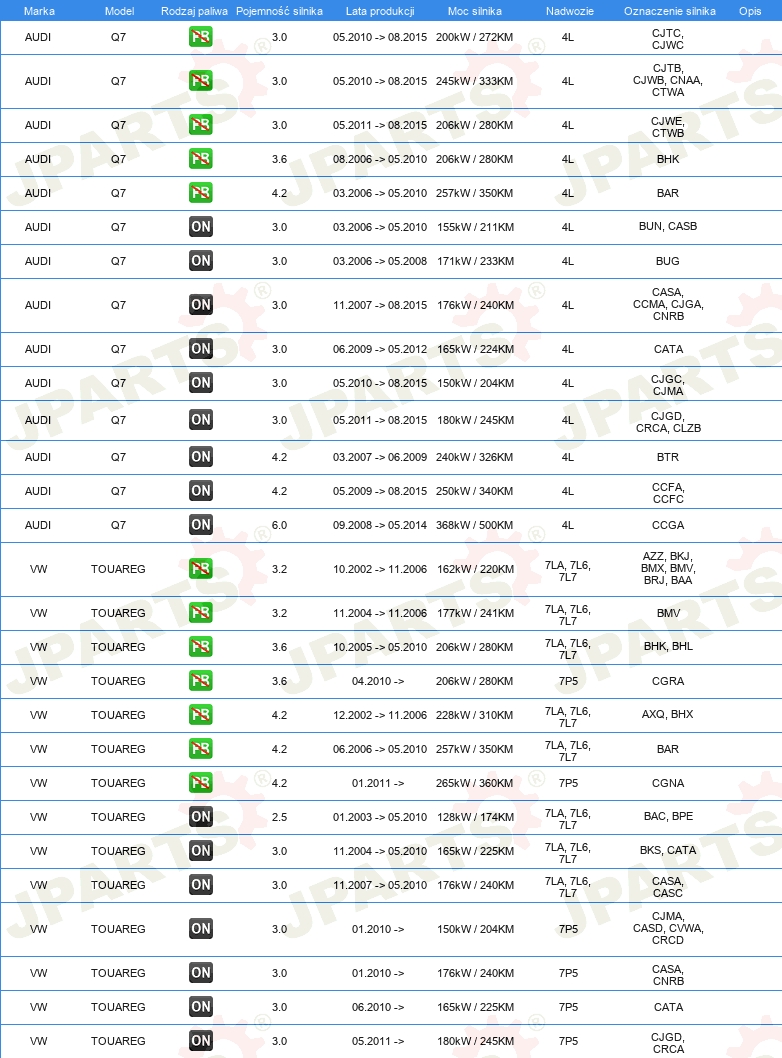Click the engine codes BAC, BPE
782x1058 pixels.
[x=668, y=816]
